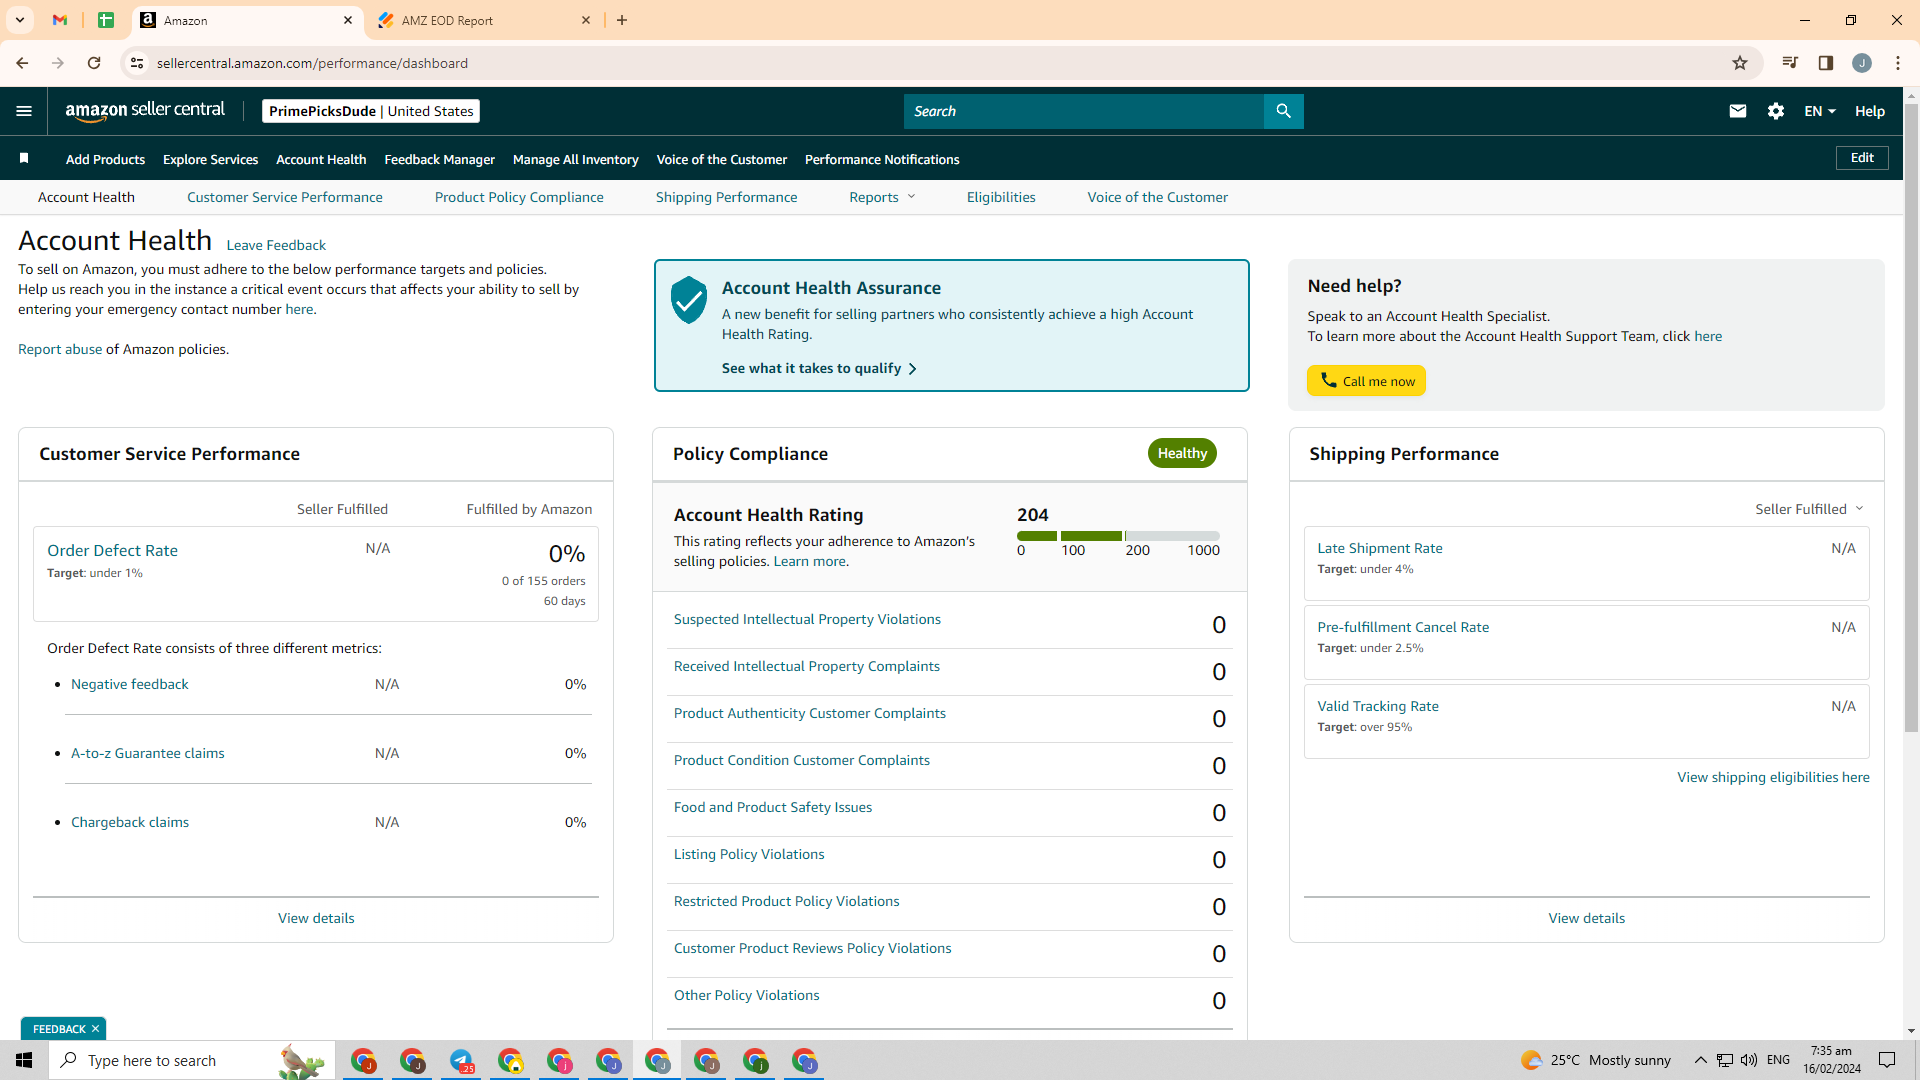Viewport: 1920px width, 1080px height.
Task: Open the Order Defect Rate link
Action: tap(112, 550)
